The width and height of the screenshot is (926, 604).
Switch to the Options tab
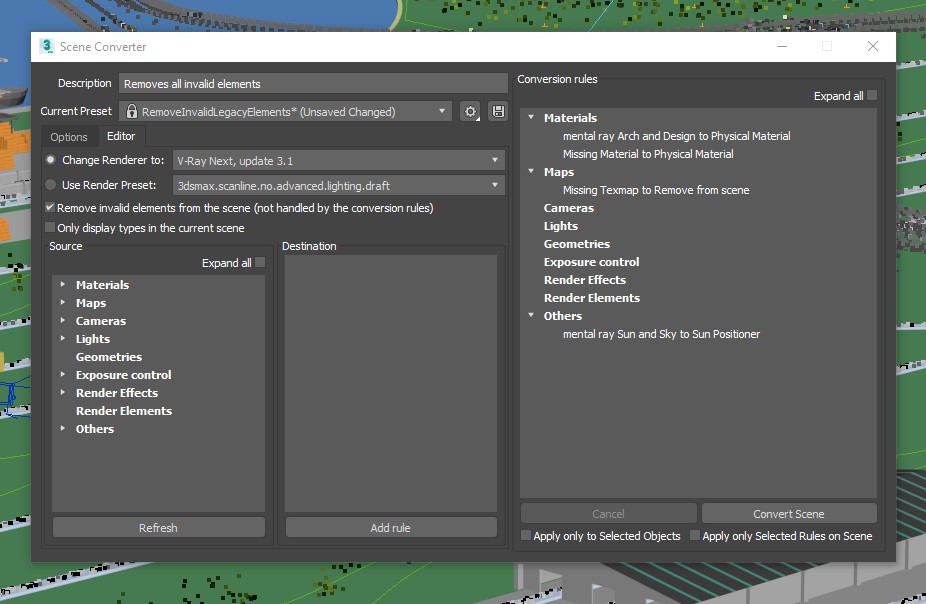[x=69, y=137]
